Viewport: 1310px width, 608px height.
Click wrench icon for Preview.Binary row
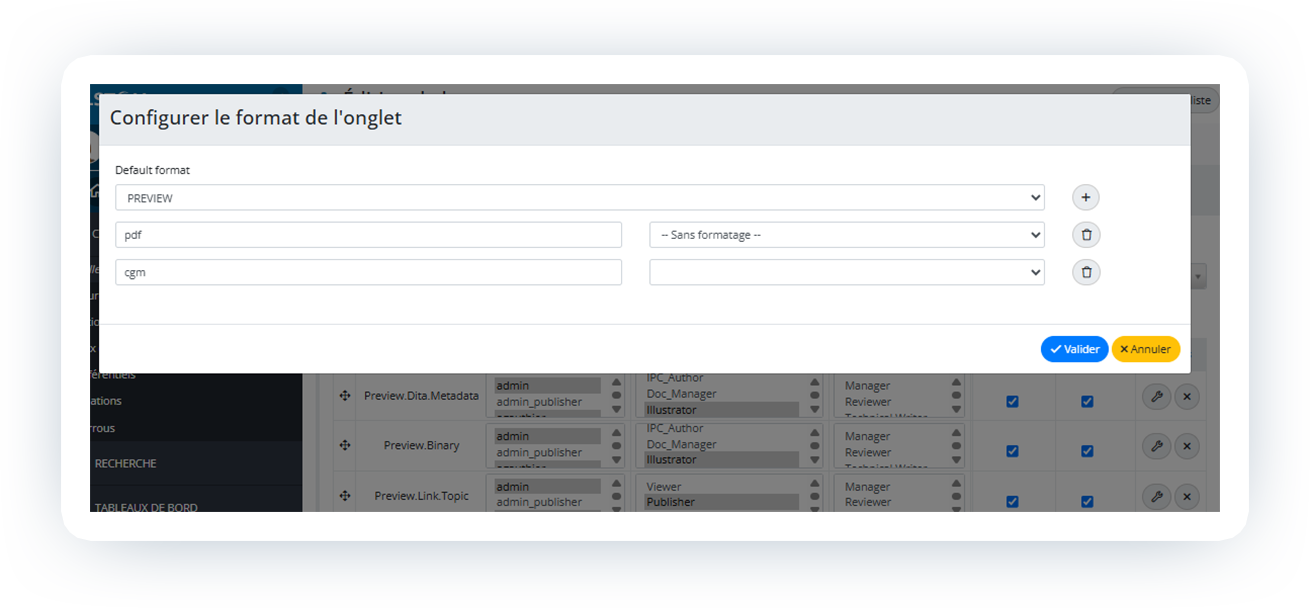click(1155, 446)
